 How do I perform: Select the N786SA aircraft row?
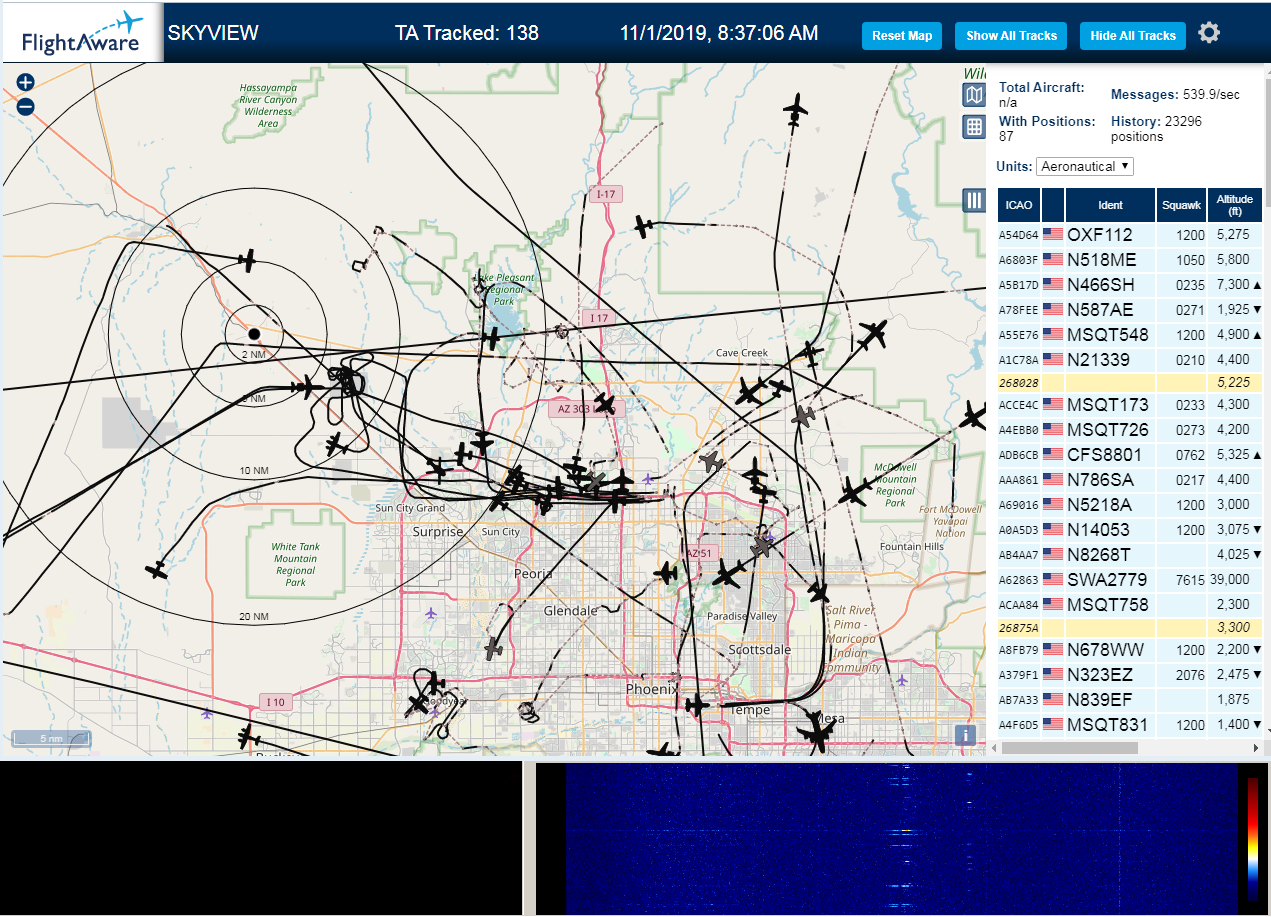pyautogui.click(x=1129, y=480)
